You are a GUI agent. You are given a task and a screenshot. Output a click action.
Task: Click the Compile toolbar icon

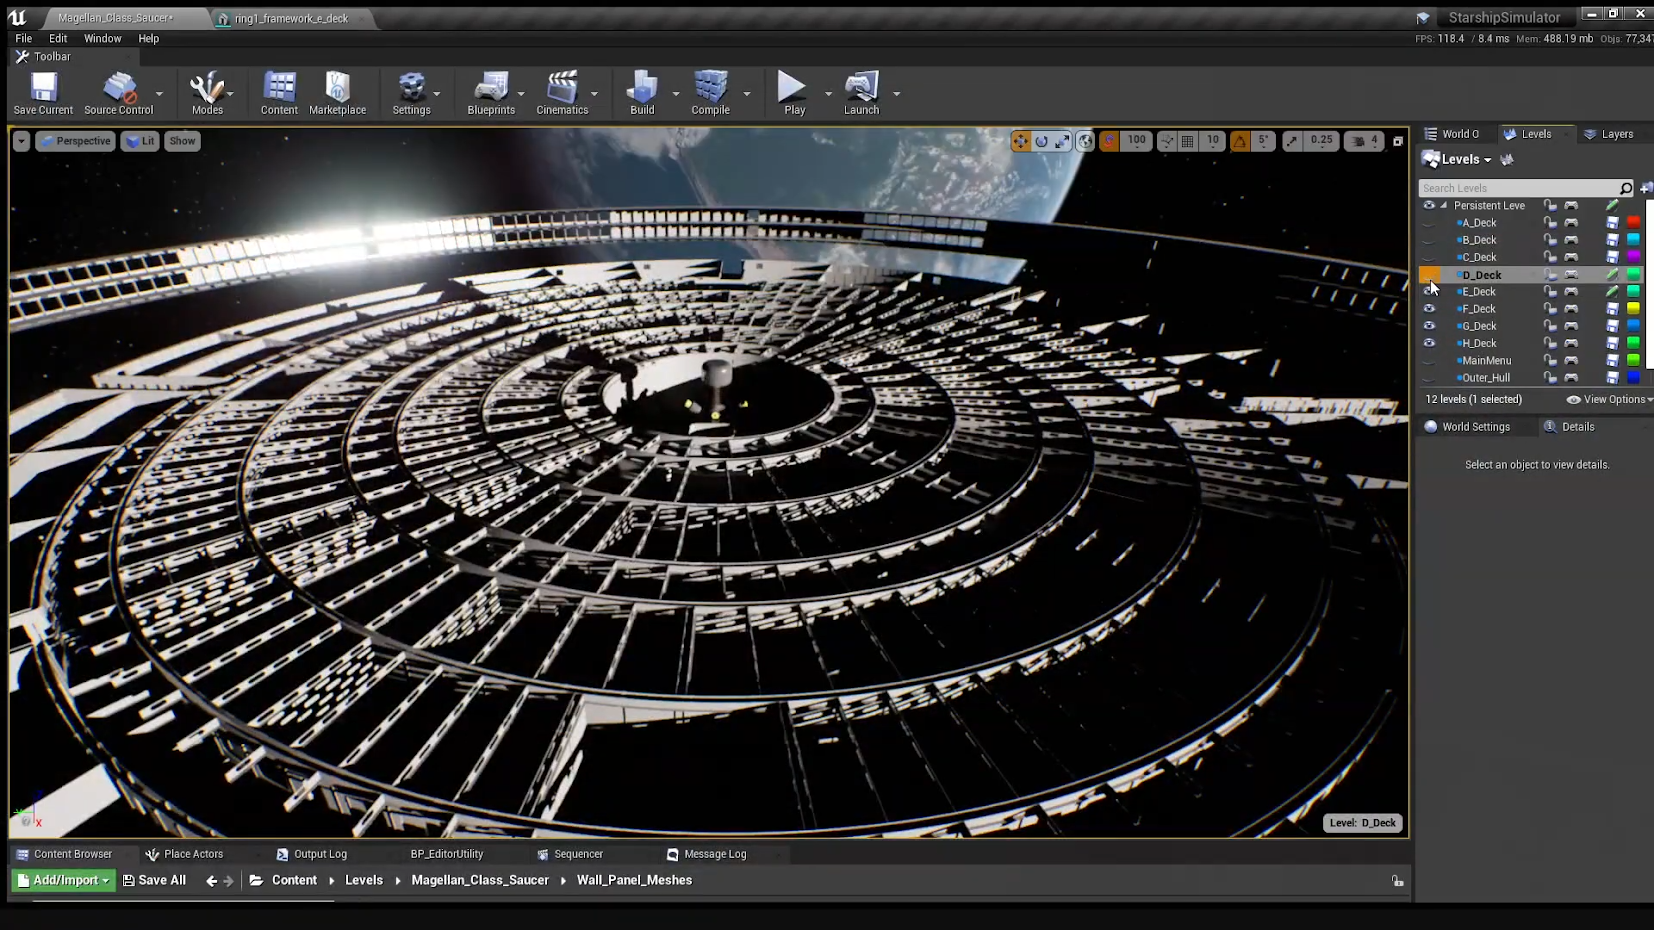pyautogui.click(x=710, y=93)
